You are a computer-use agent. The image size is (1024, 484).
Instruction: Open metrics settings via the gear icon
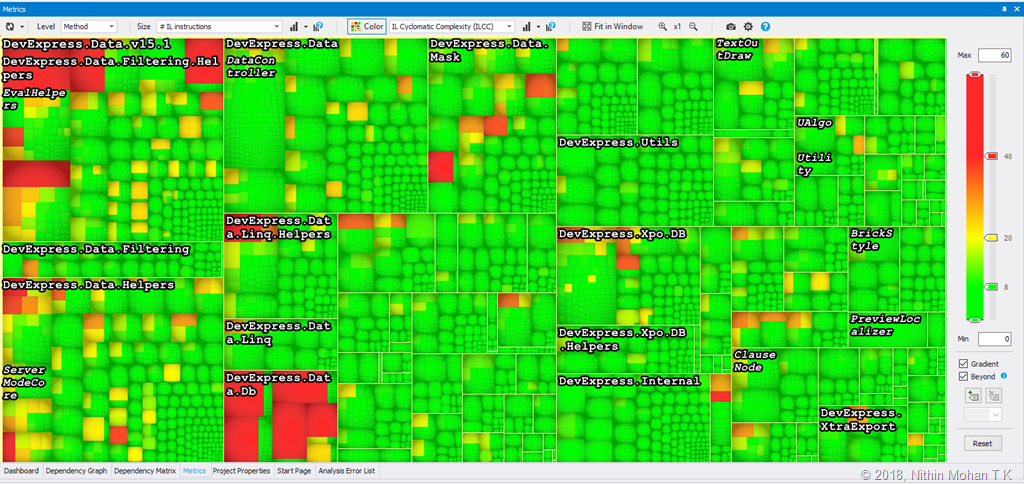[x=748, y=26]
